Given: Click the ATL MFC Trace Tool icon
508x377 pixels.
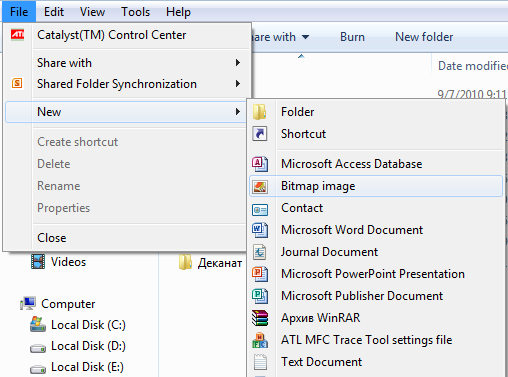Looking at the screenshot, I should [260, 340].
